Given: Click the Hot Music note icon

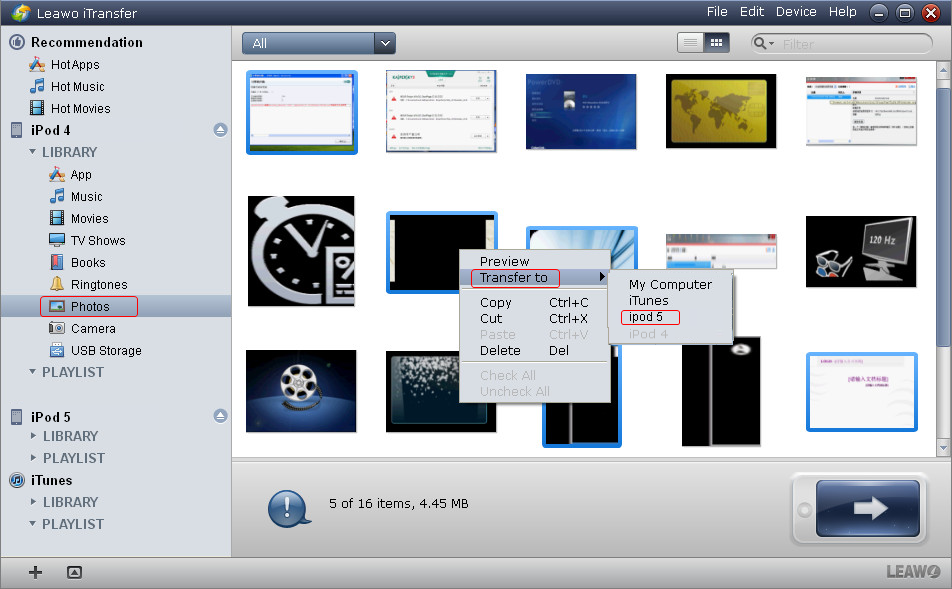Looking at the screenshot, I should [x=37, y=86].
